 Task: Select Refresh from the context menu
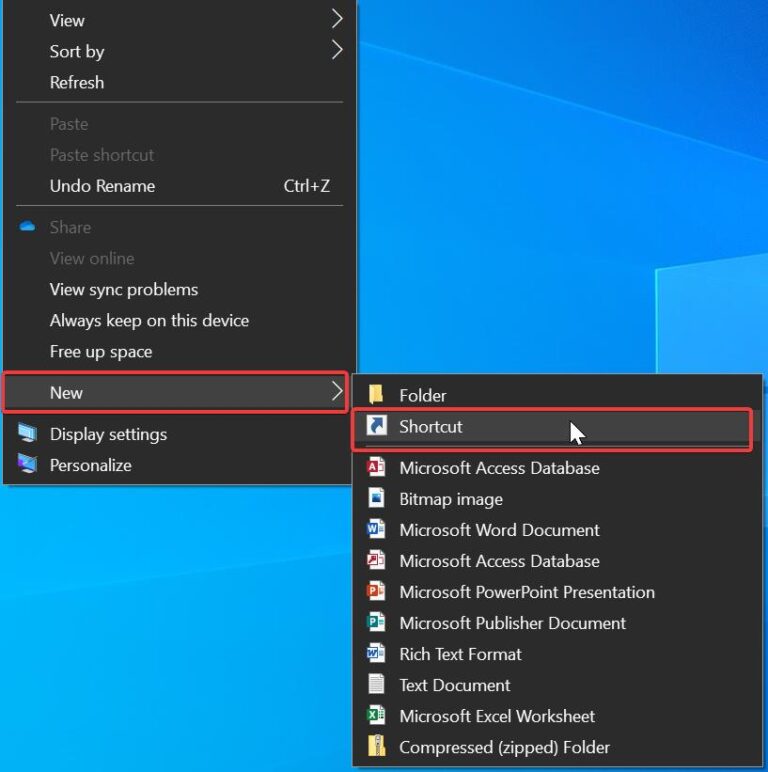tap(77, 82)
